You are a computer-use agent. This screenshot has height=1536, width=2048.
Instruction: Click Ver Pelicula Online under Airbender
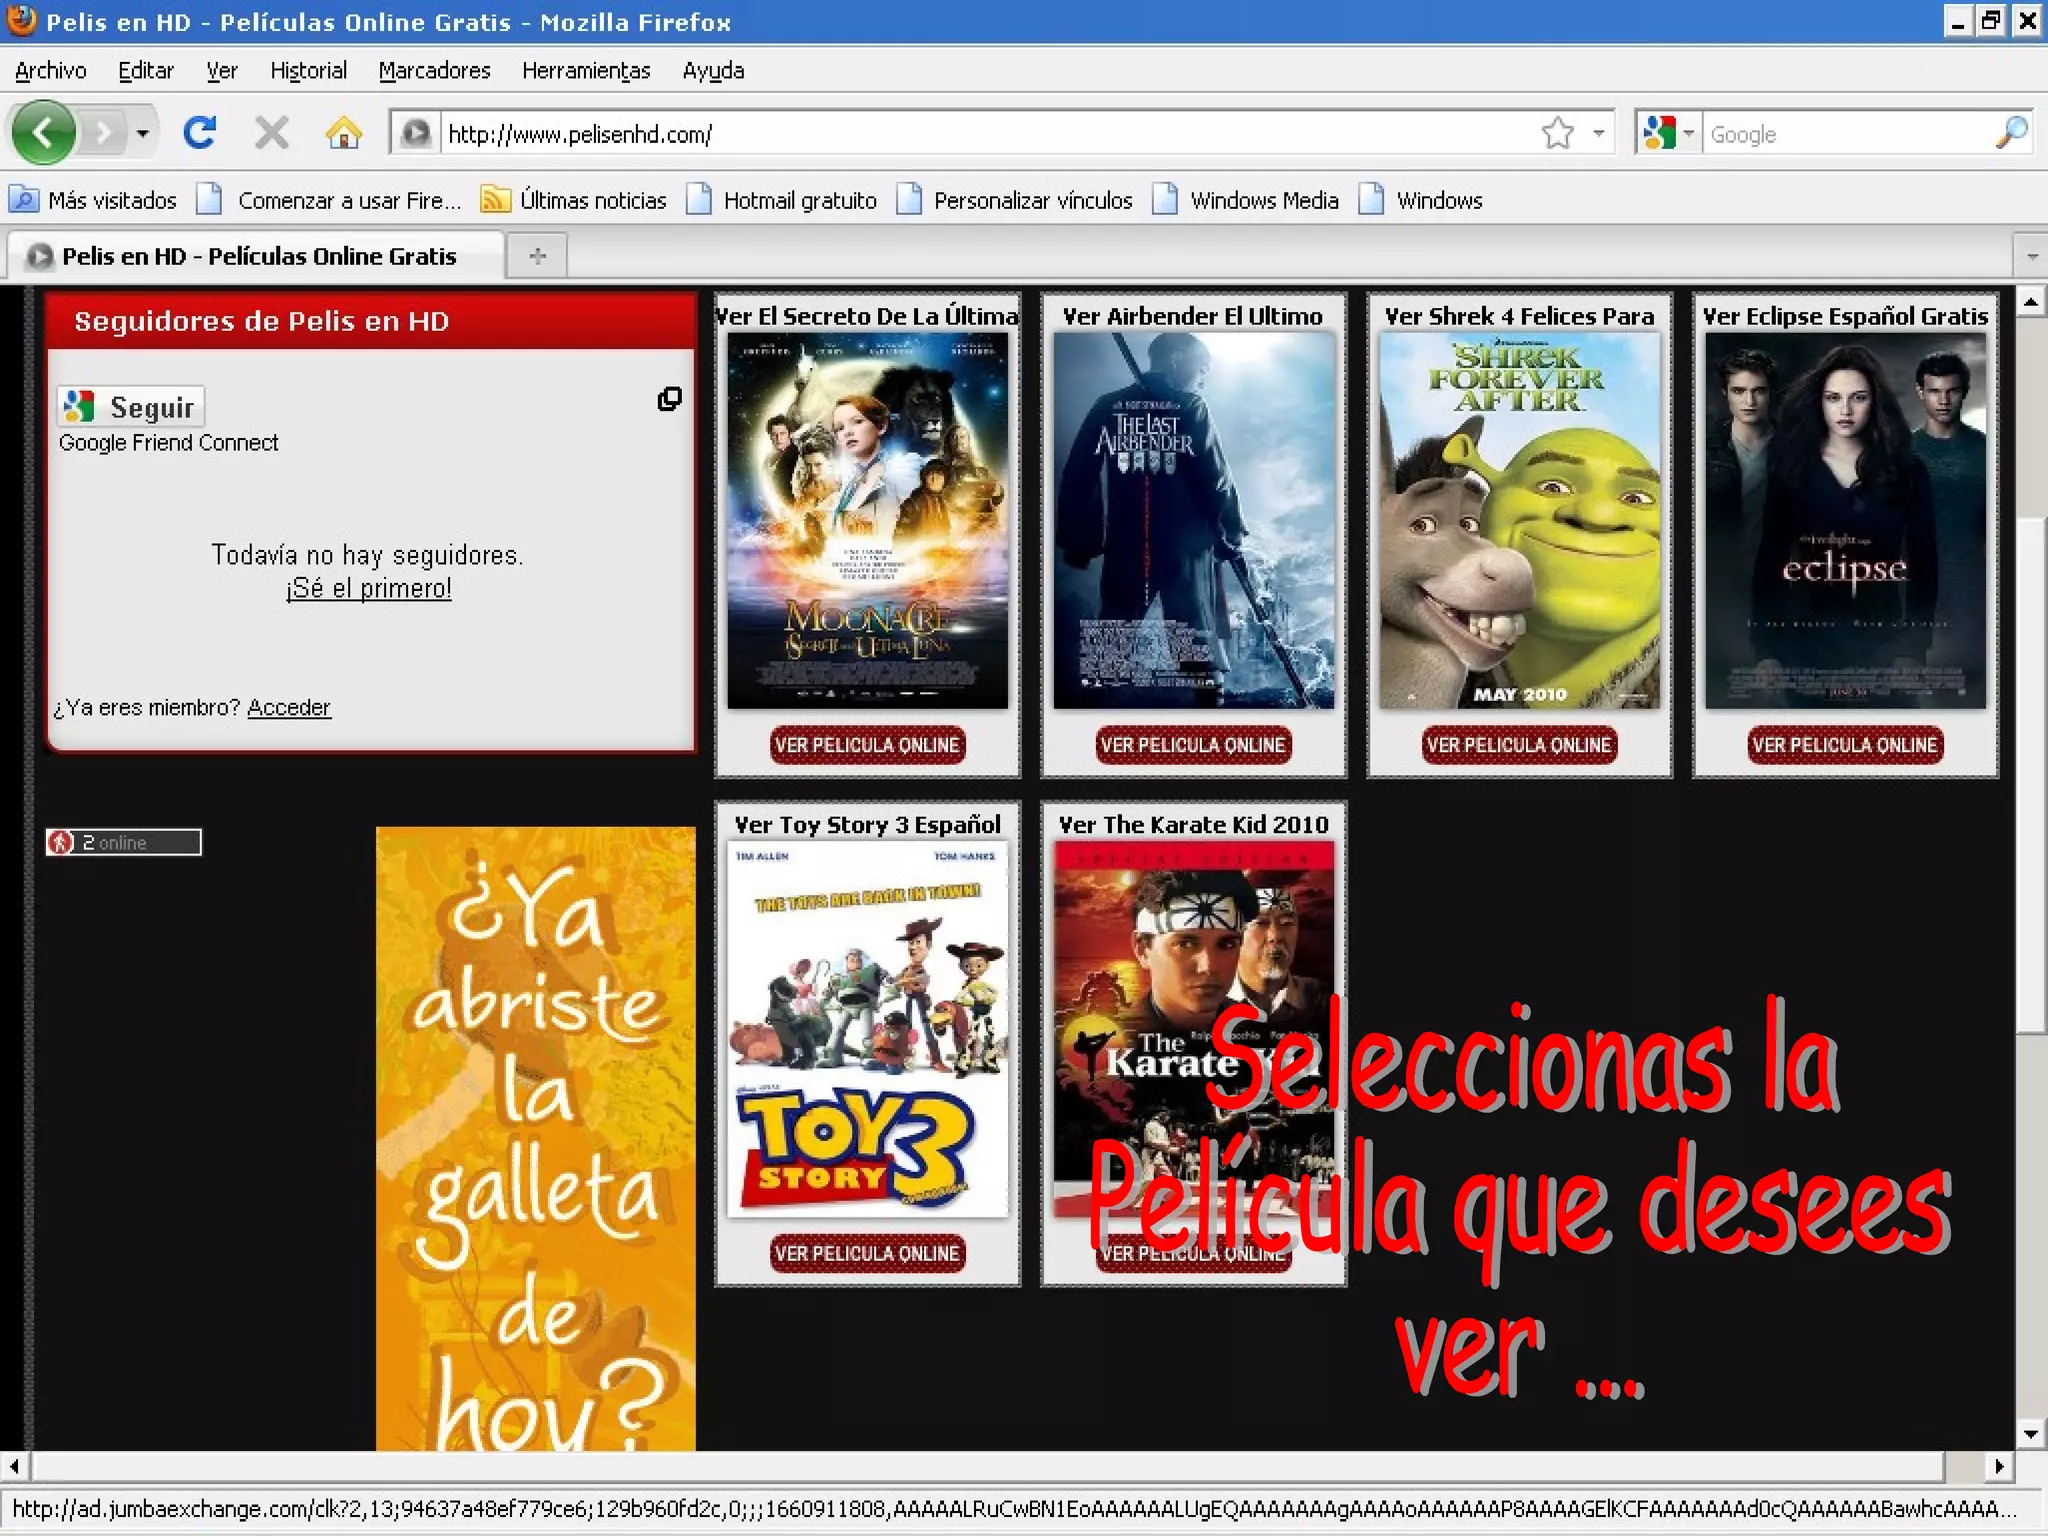click(1193, 745)
